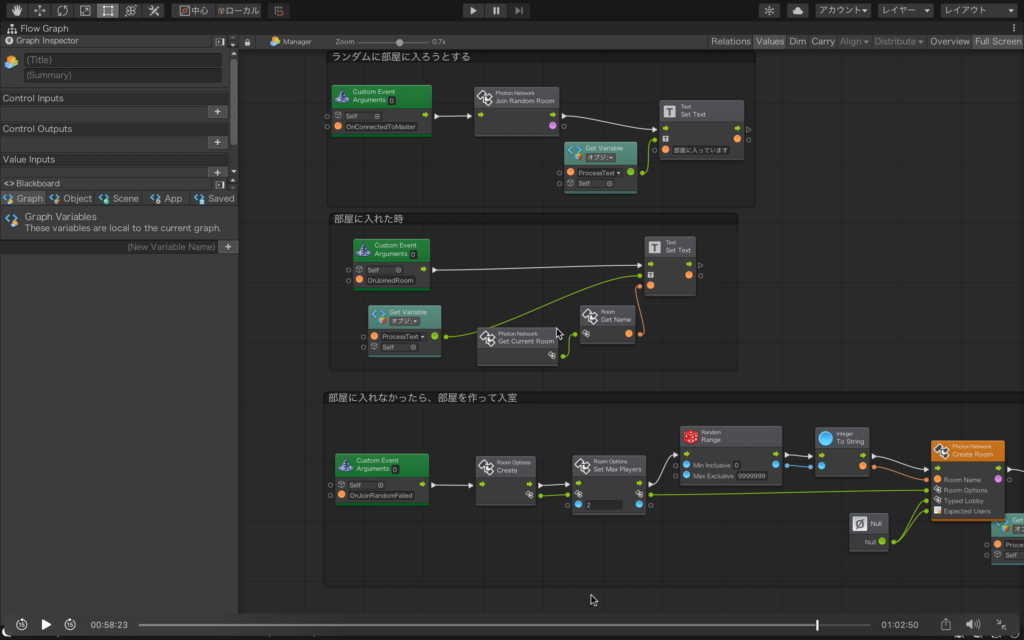
Task: Step one frame forward in Unity
Action: pyautogui.click(x=519, y=10)
